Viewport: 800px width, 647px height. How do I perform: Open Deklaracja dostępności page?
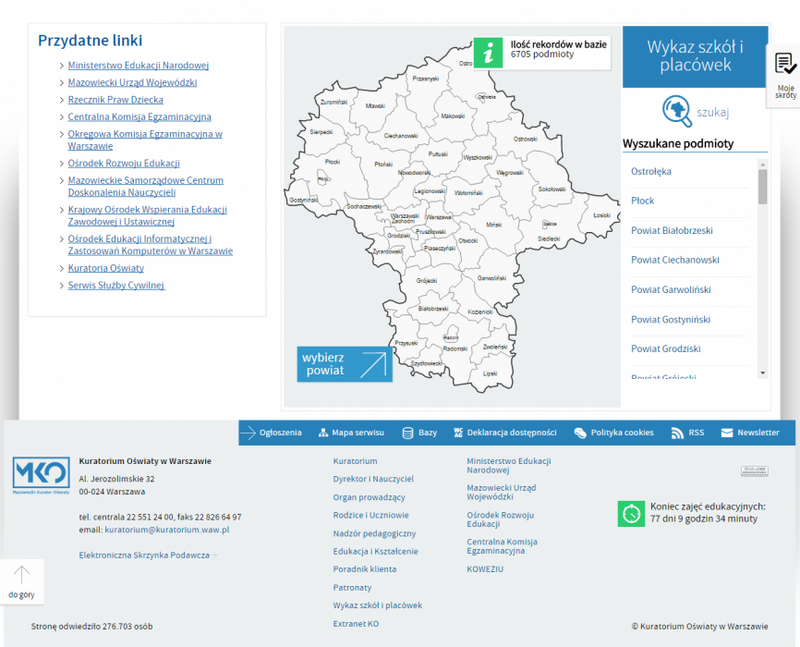pos(504,433)
